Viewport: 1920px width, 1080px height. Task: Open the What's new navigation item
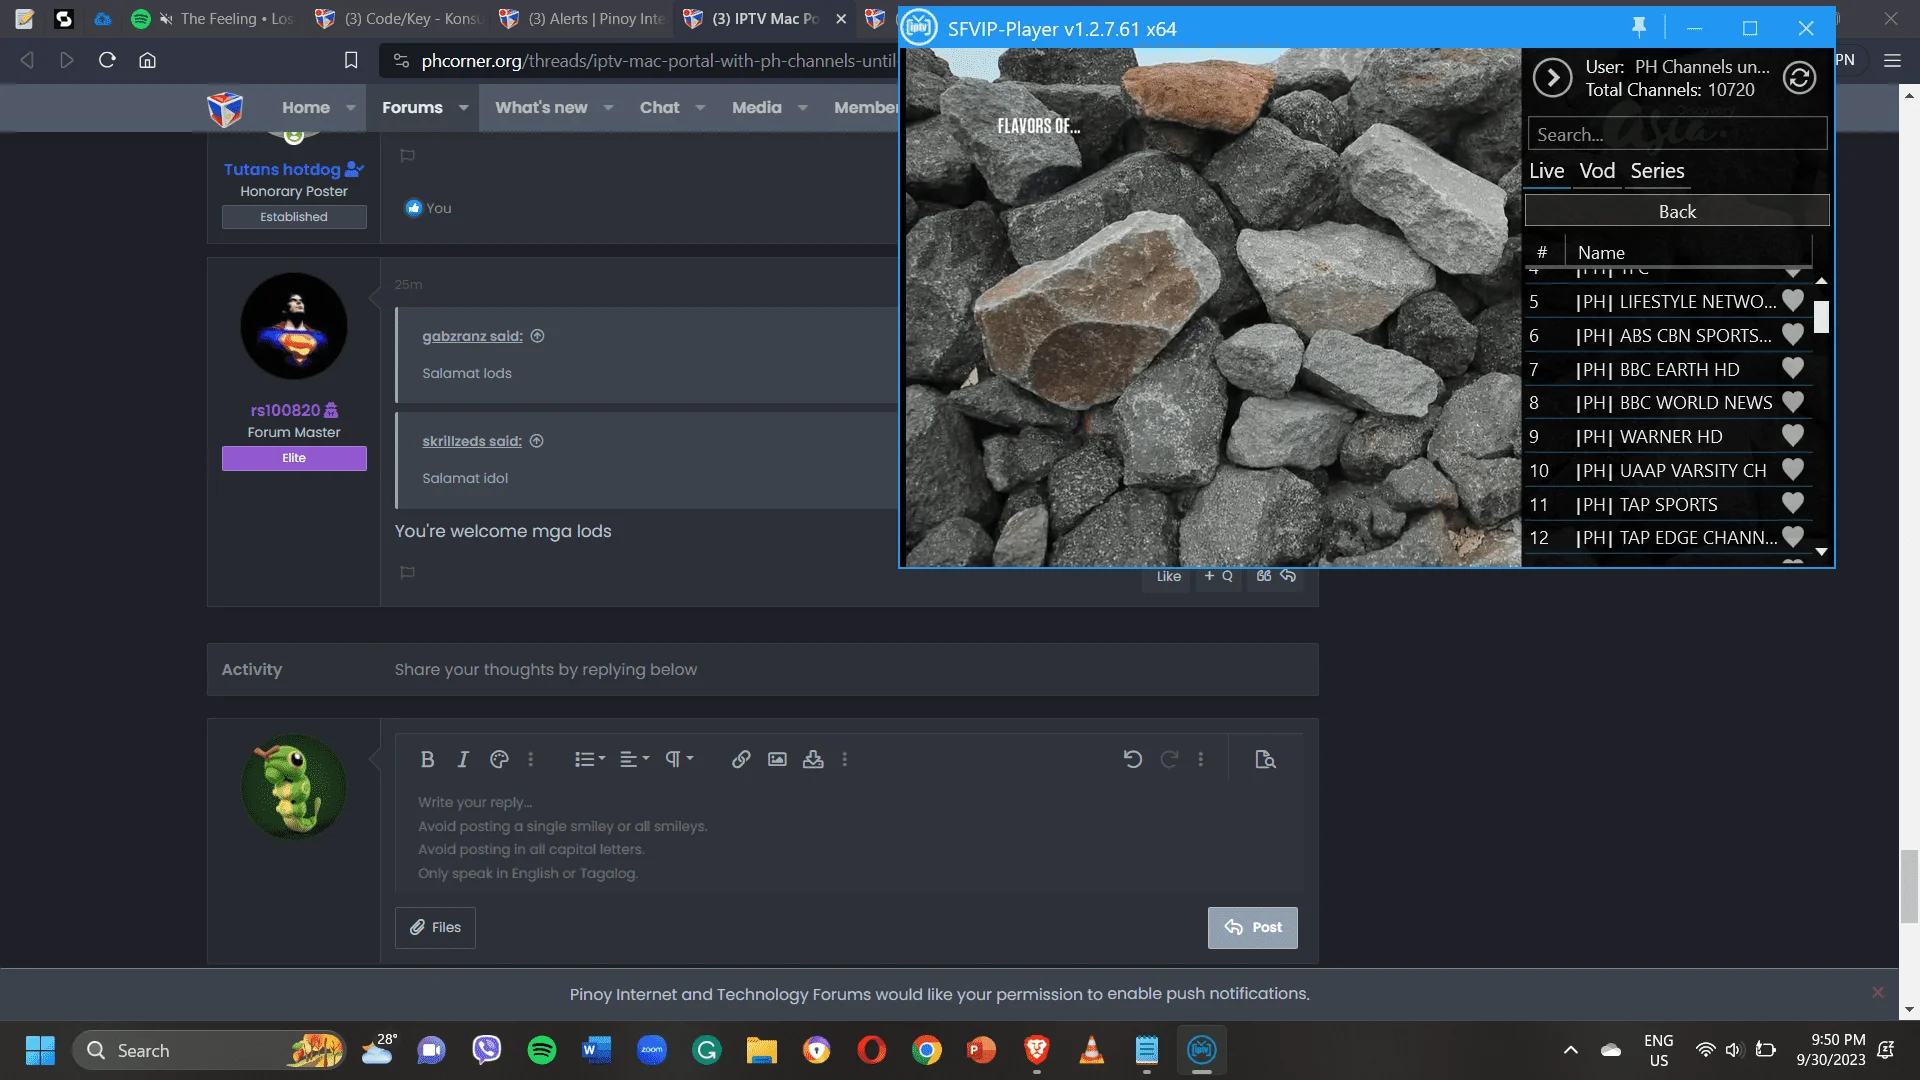[541, 107]
